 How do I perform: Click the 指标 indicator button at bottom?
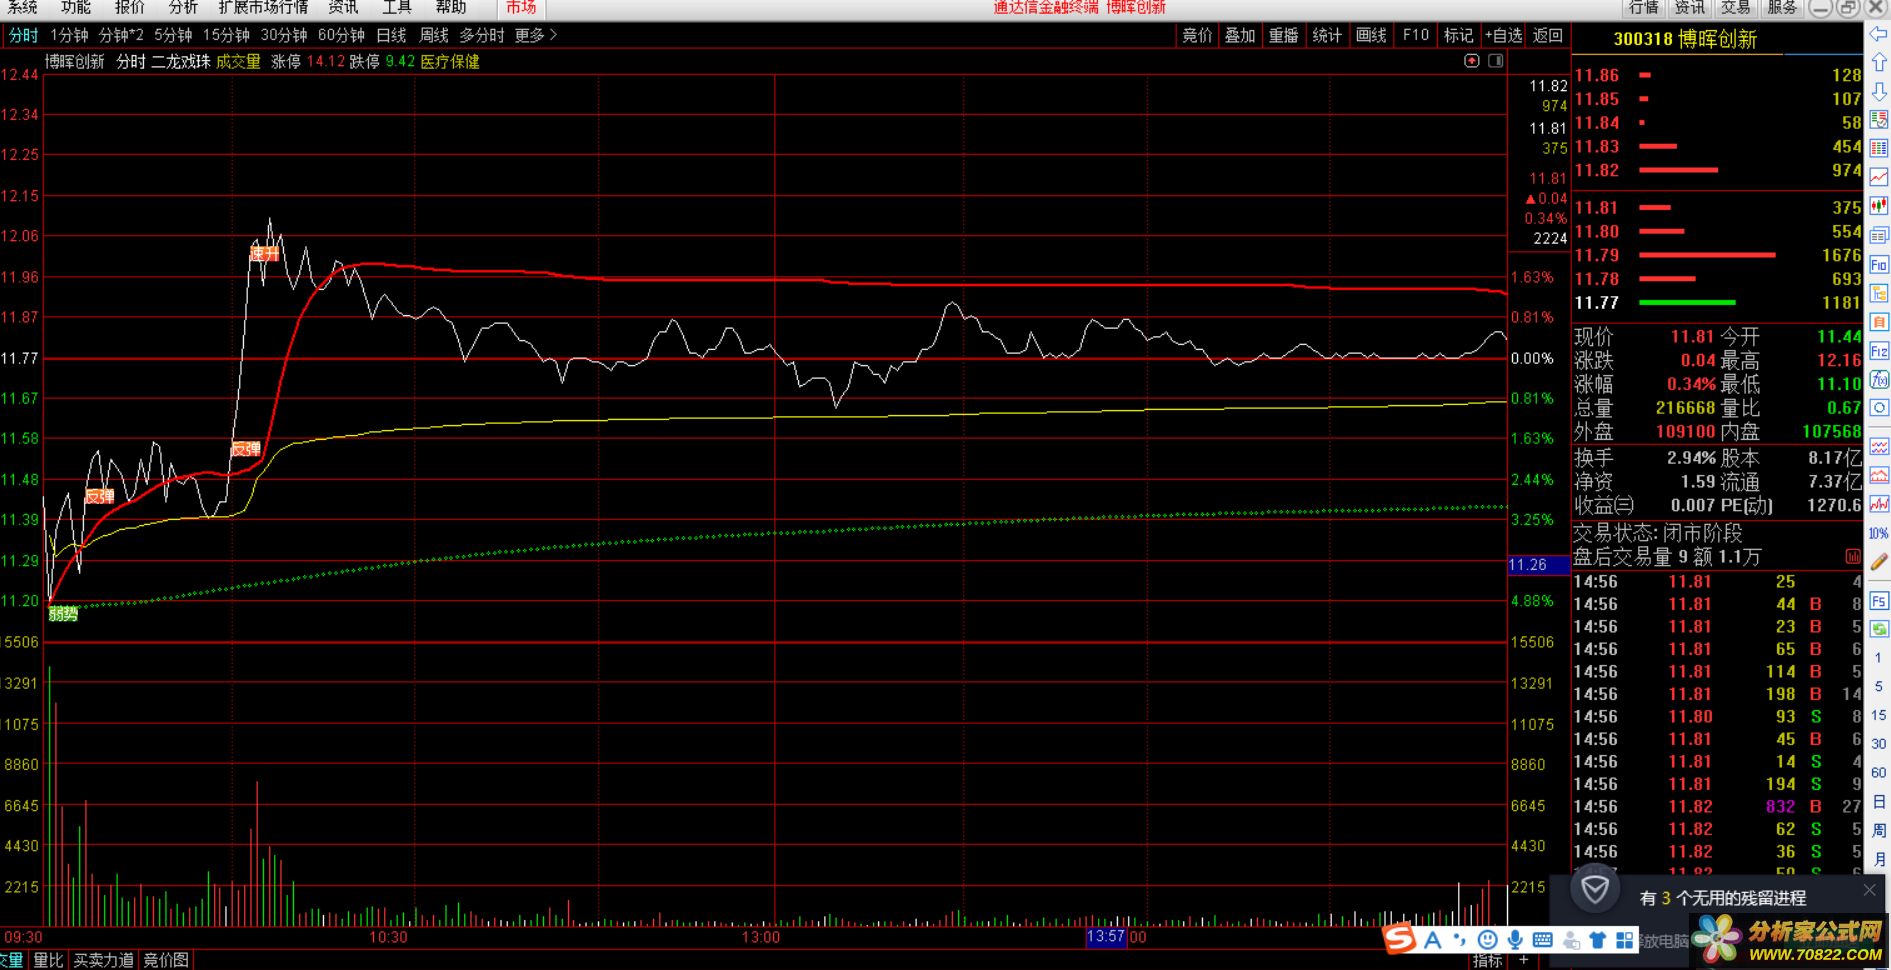pyautogui.click(x=1487, y=960)
